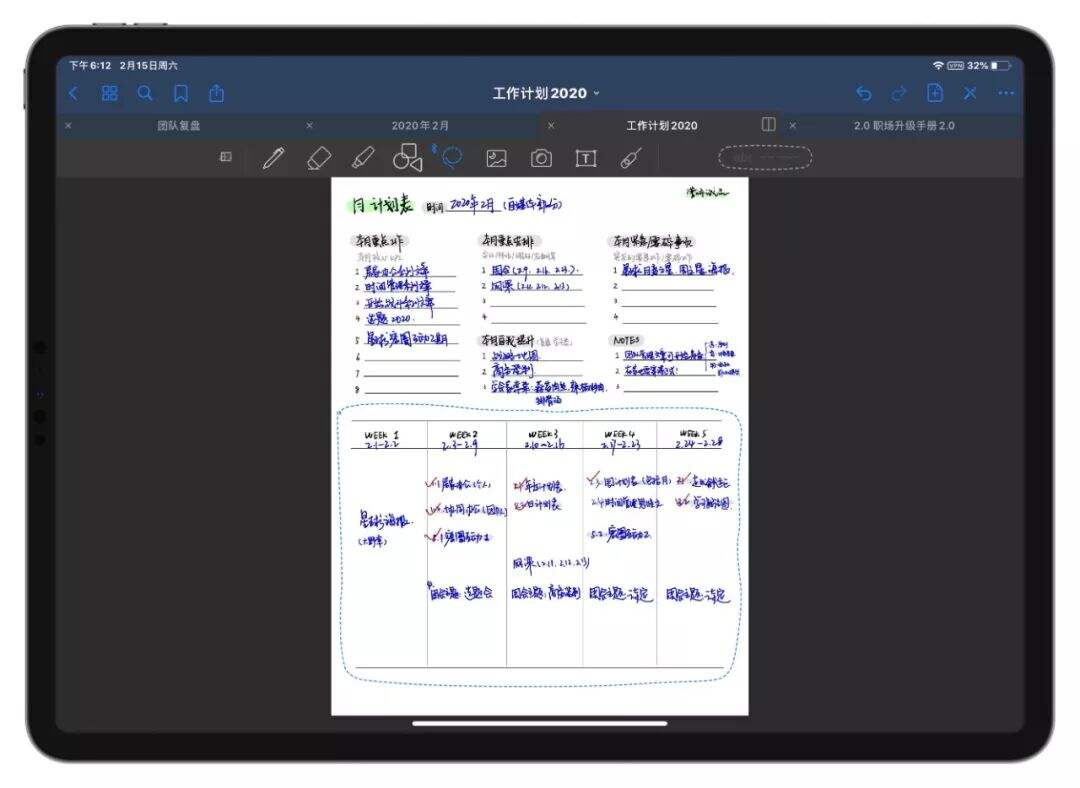Toggle the zoom window tool
1080x788 pixels.
coord(226,157)
